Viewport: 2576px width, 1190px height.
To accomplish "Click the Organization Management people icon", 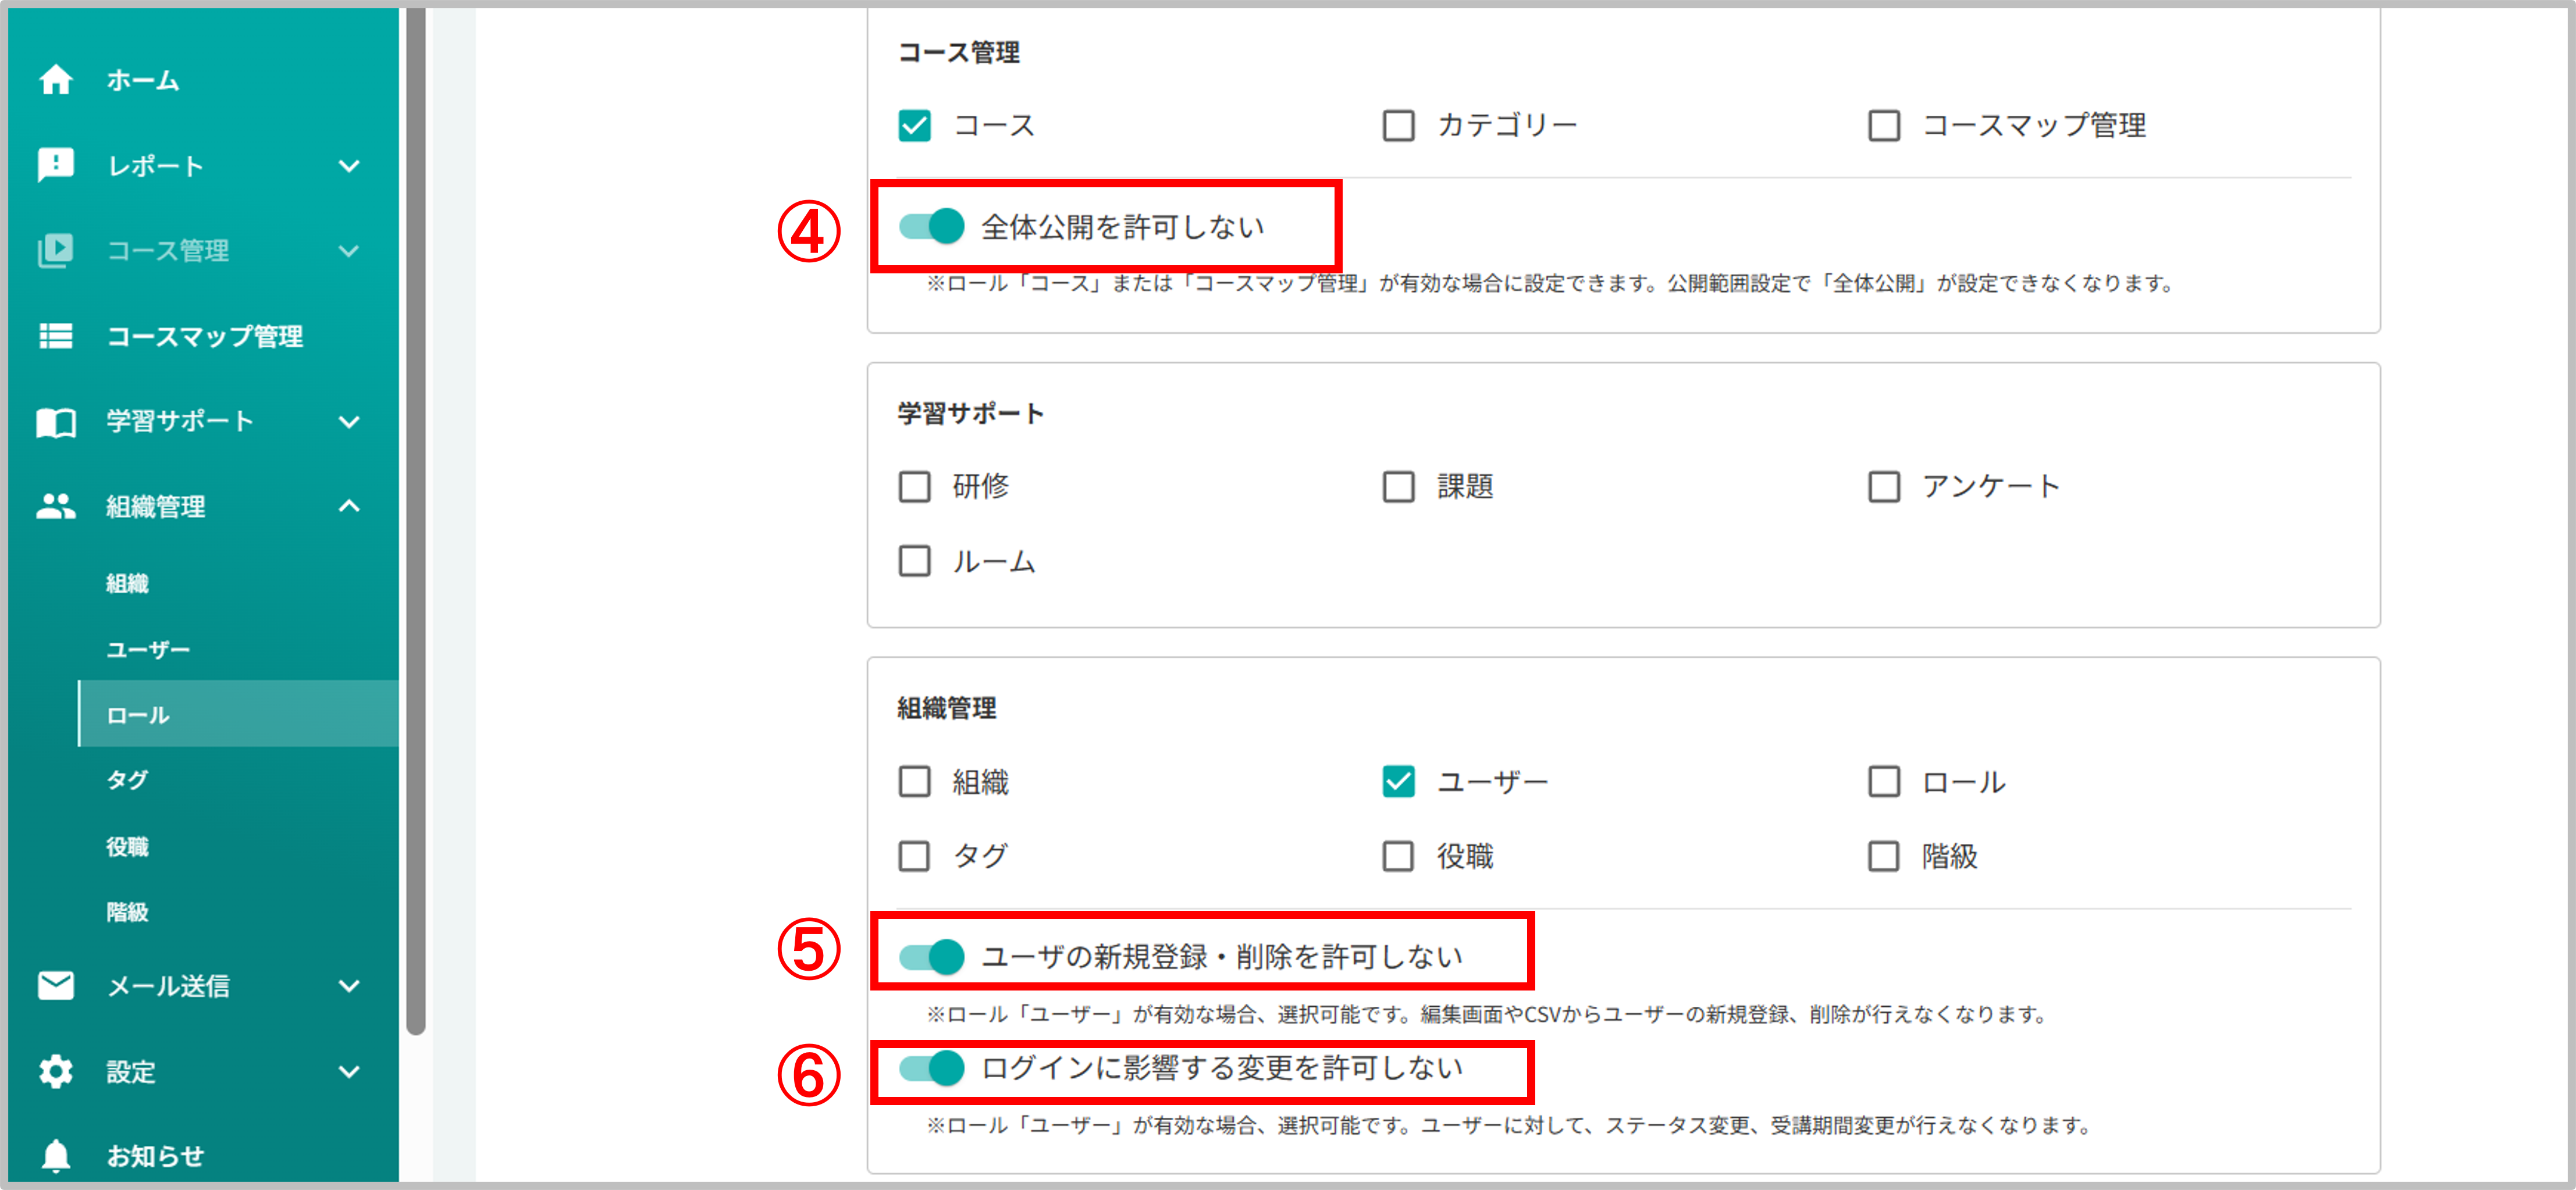I will click(56, 507).
